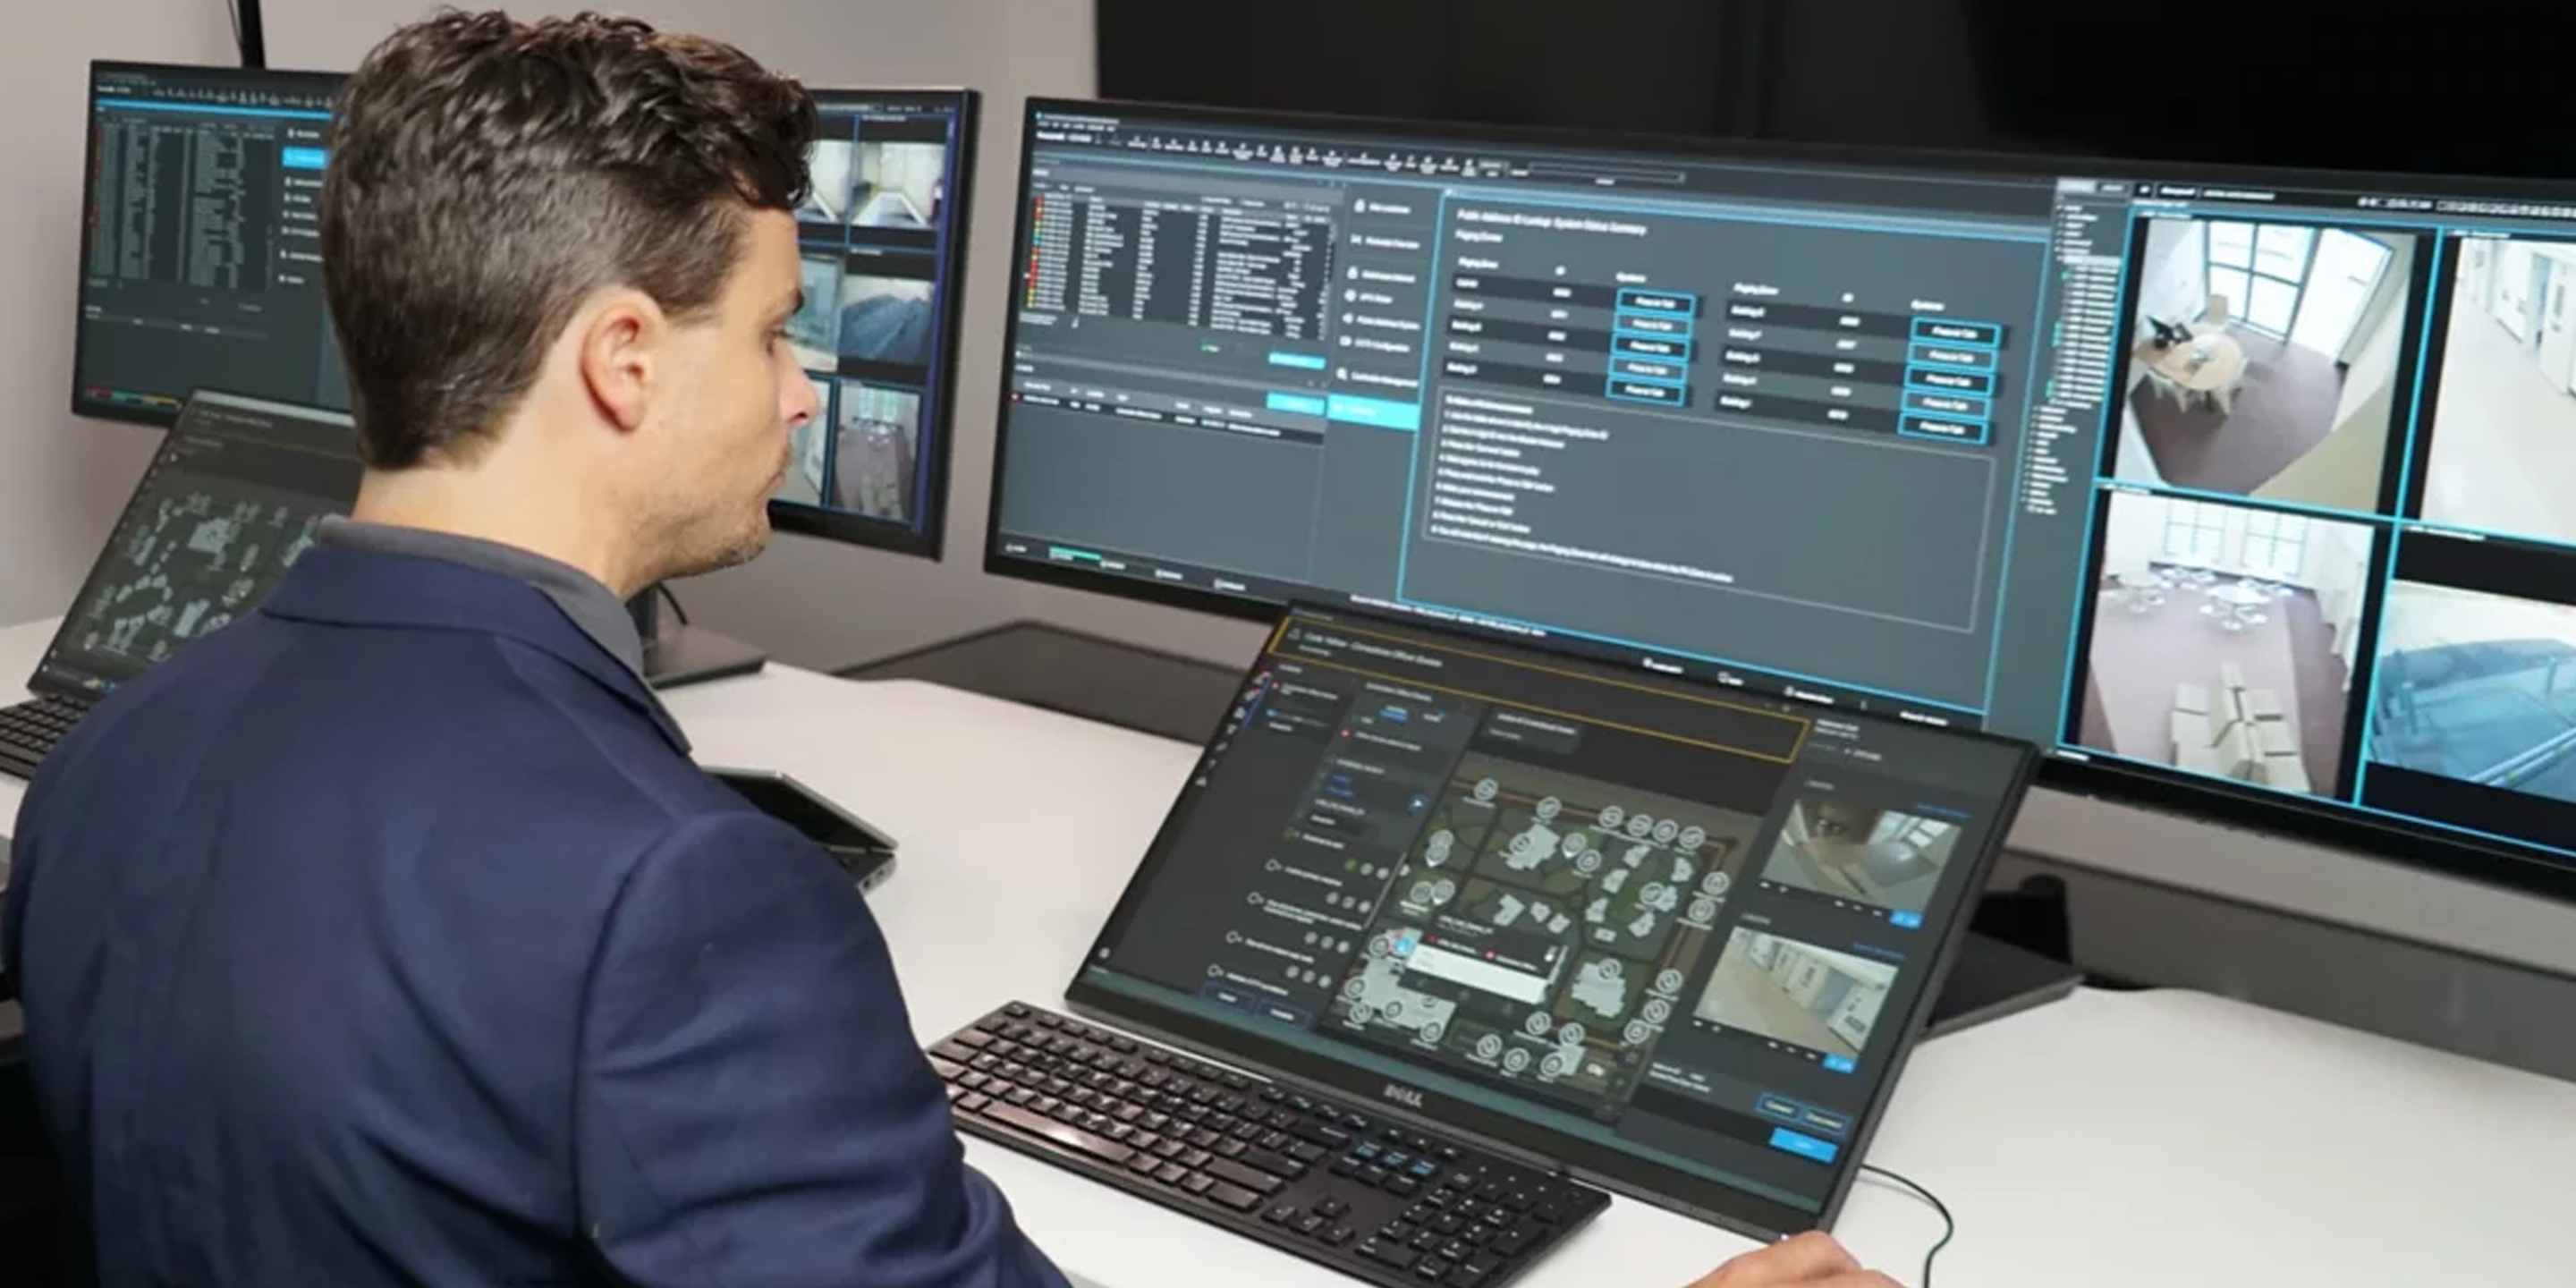Click the first key icon in action list
This screenshot has height=1288, width=2576.
pos(1274,866)
